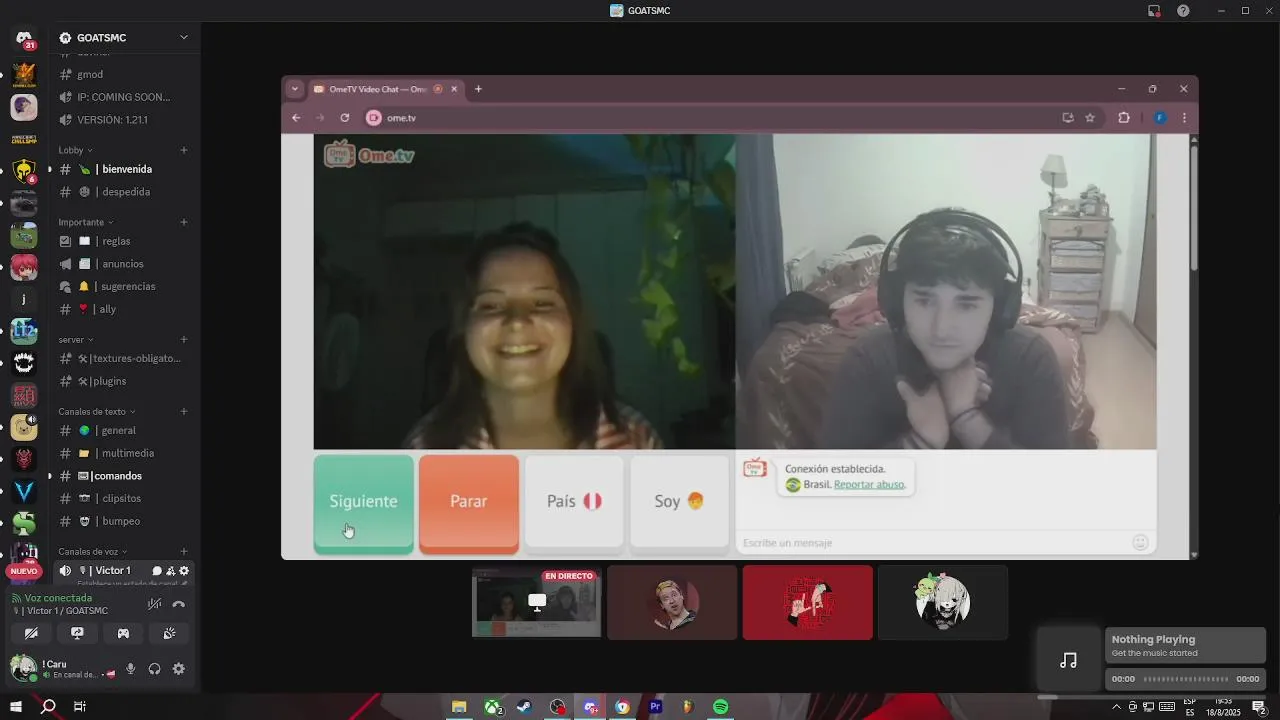Click the music playback progress bar

pos(1185,679)
